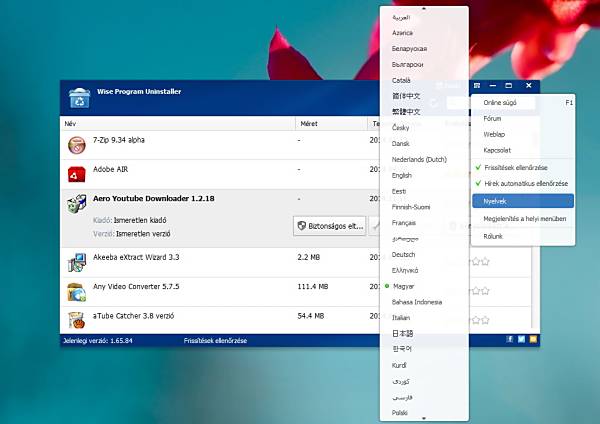Select the Akeeba eXtract Wizard 3.3 name
This screenshot has width=600, height=424.
tap(136, 257)
